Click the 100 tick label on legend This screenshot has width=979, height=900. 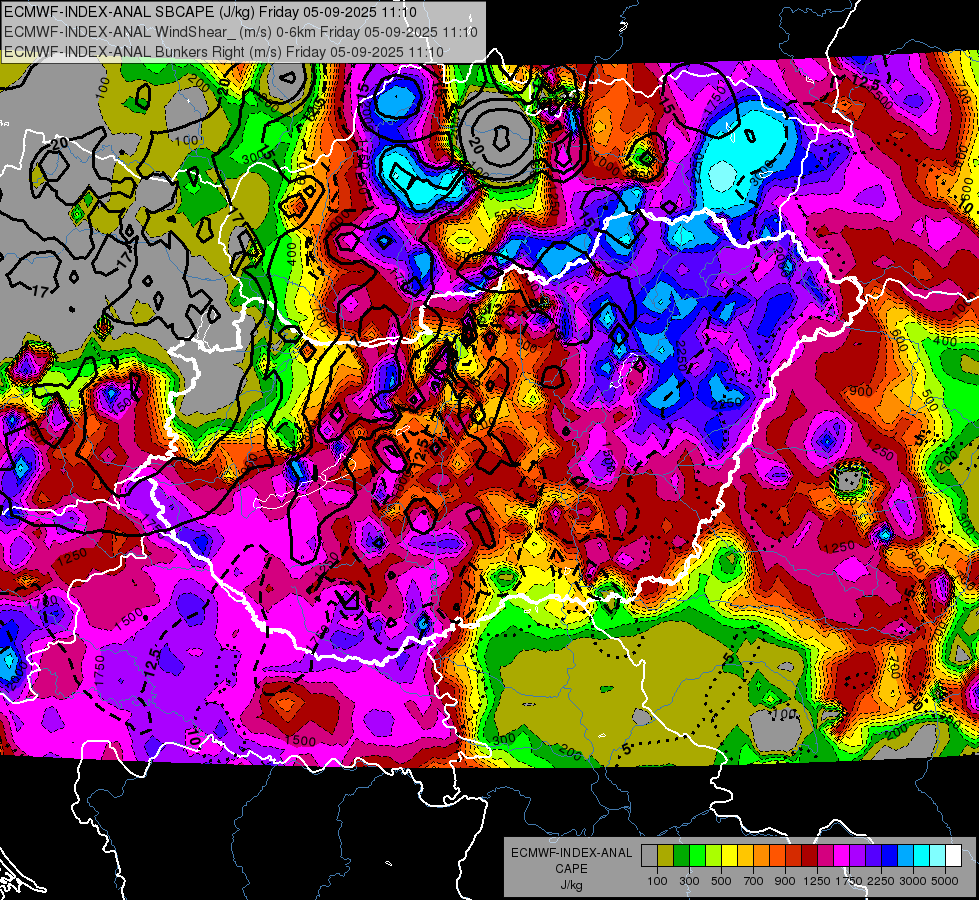click(657, 881)
